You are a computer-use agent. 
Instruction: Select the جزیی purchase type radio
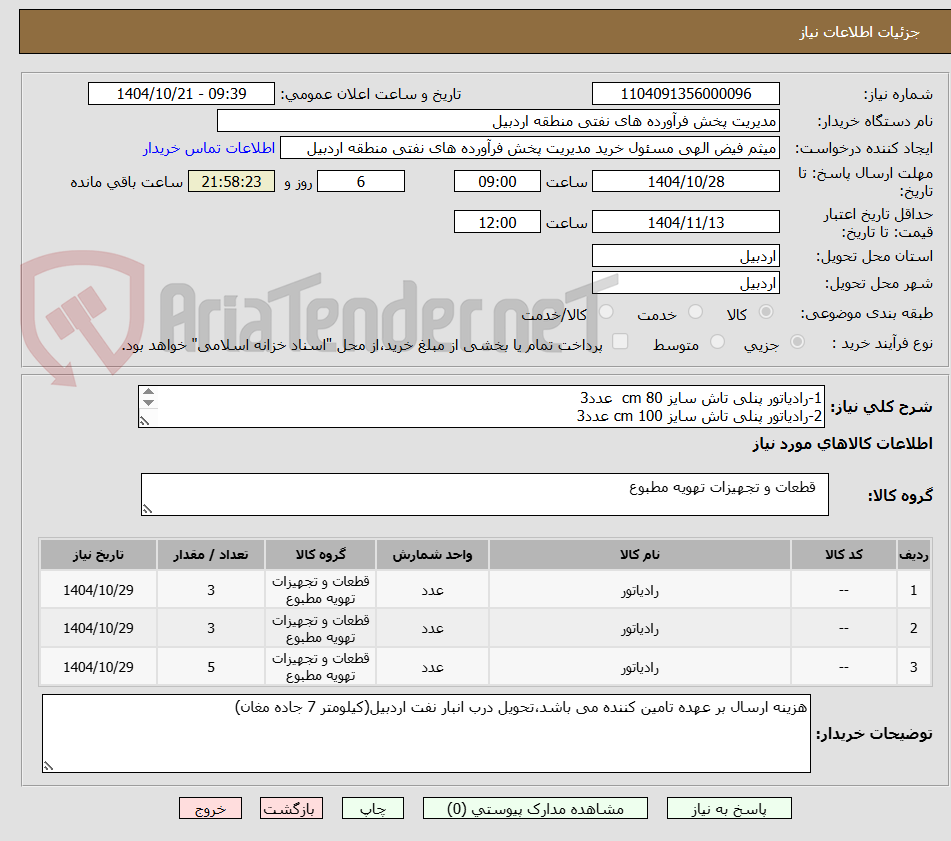pos(798,342)
